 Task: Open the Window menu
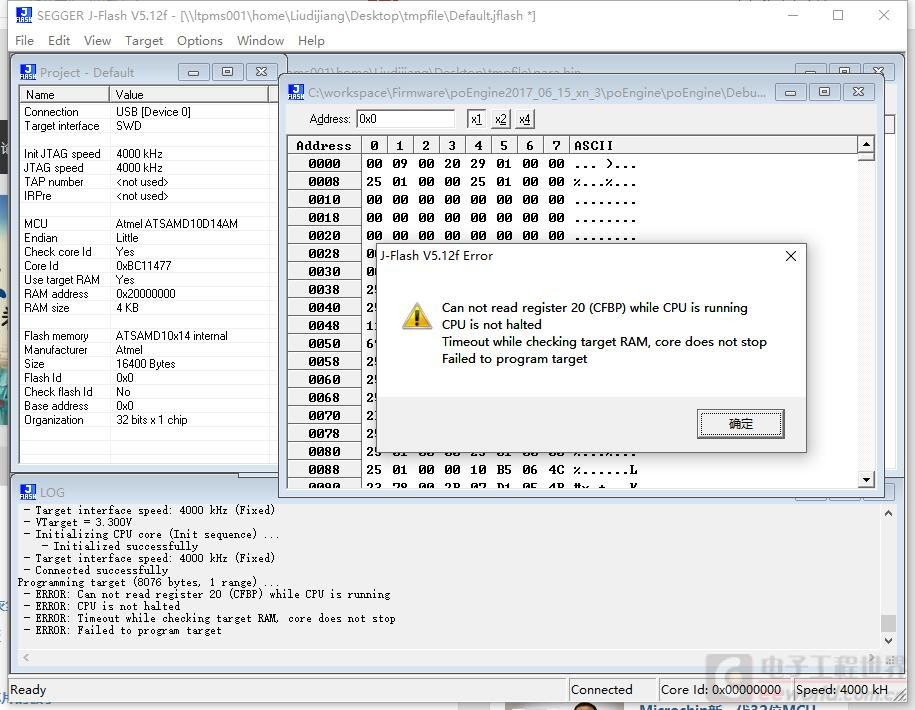[260, 41]
